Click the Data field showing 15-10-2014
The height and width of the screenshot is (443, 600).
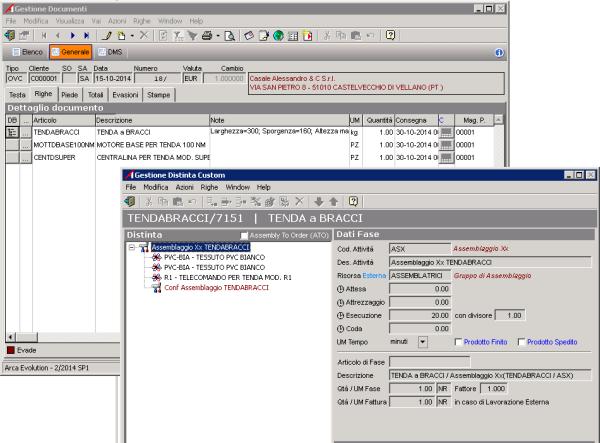point(113,78)
